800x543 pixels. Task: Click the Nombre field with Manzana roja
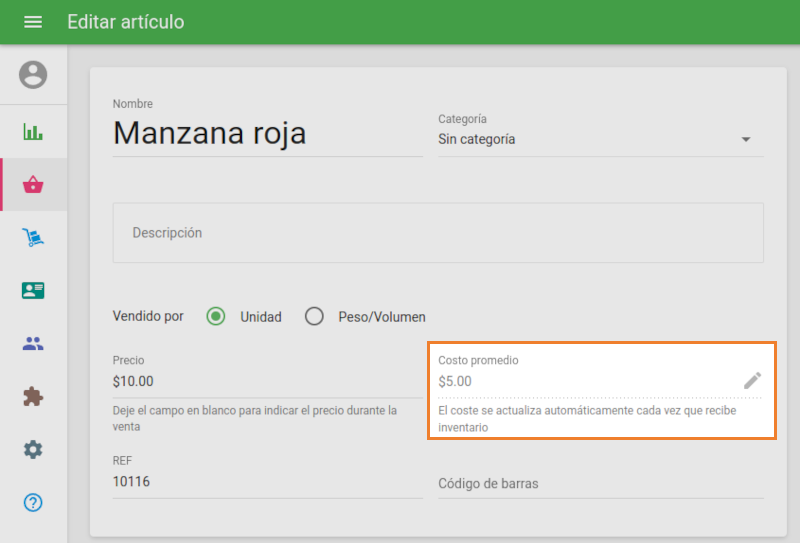(266, 133)
